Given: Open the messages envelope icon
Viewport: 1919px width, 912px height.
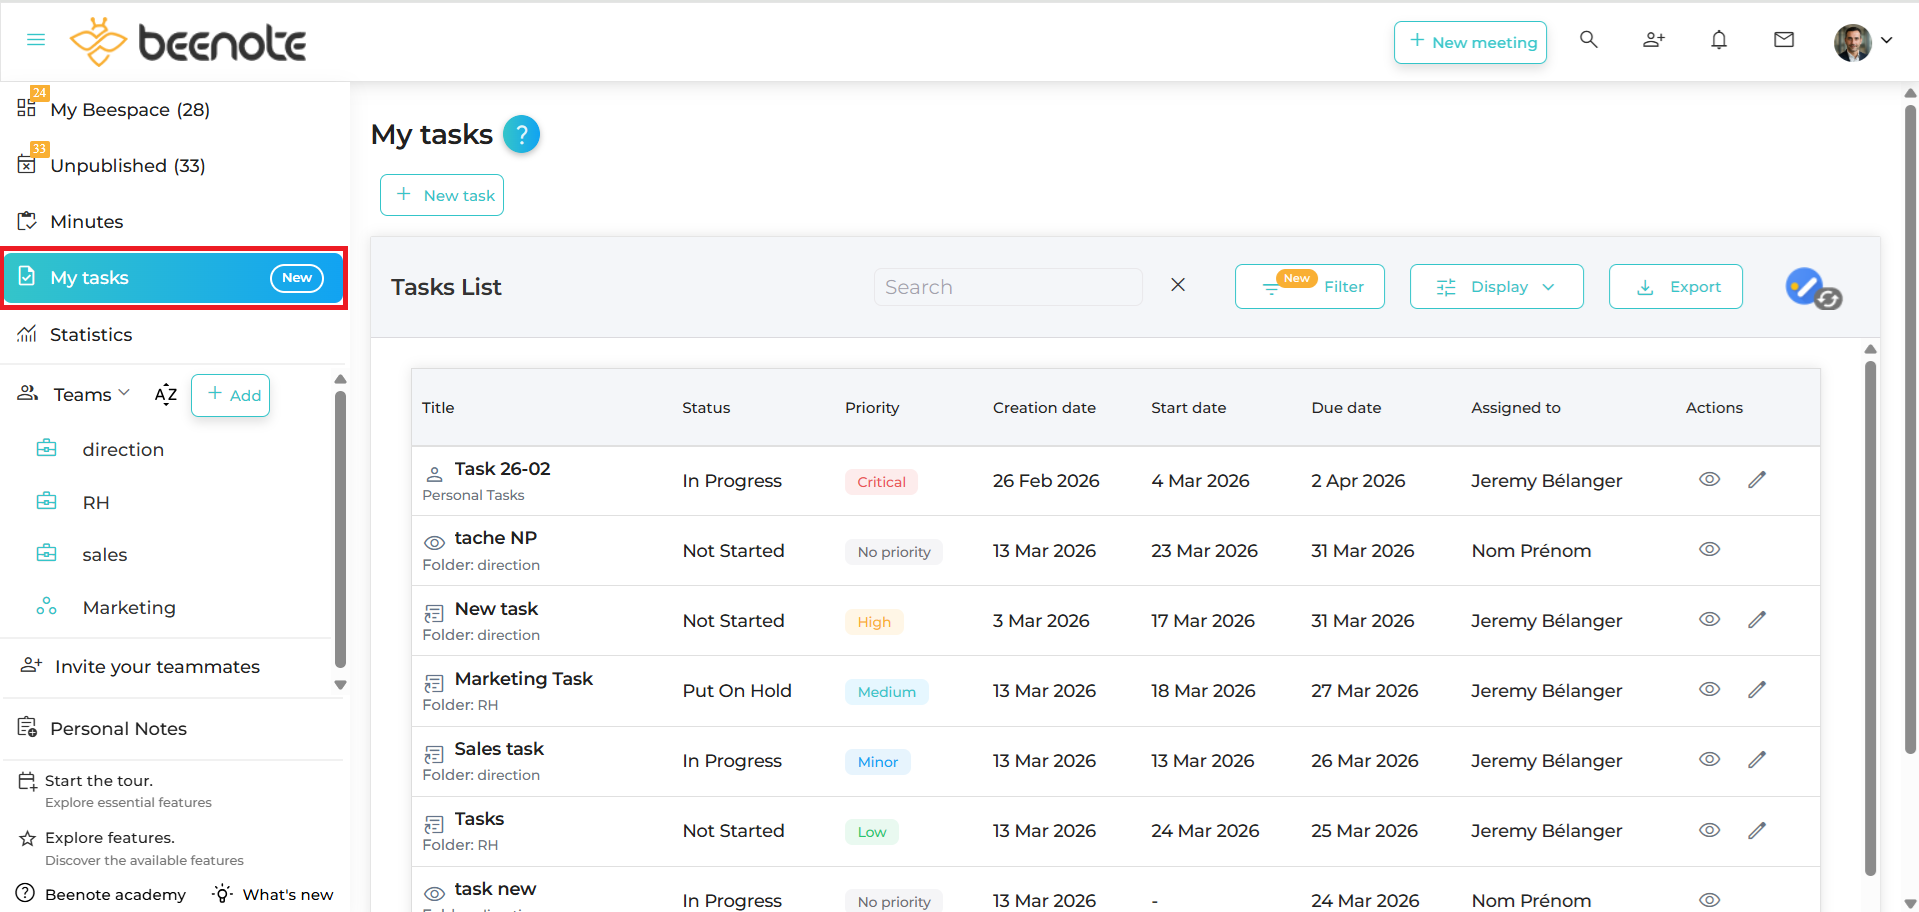Looking at the screenshot, I should click(x=1784, y=40).
